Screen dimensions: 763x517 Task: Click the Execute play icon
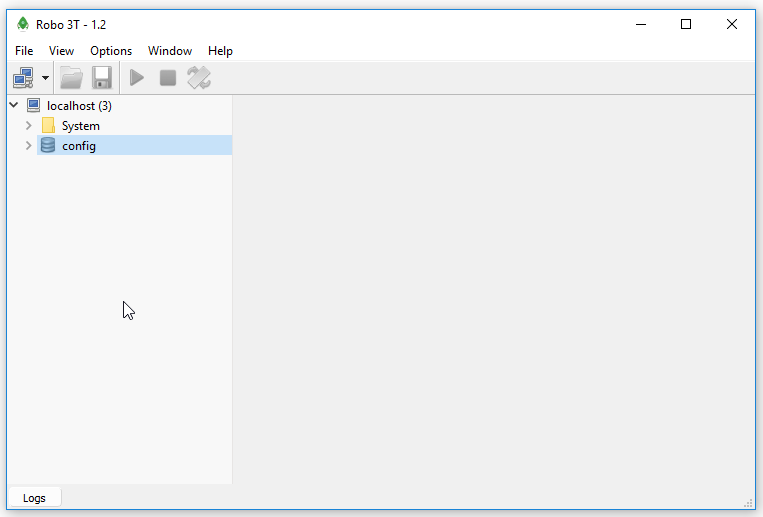tap(137, 78)
